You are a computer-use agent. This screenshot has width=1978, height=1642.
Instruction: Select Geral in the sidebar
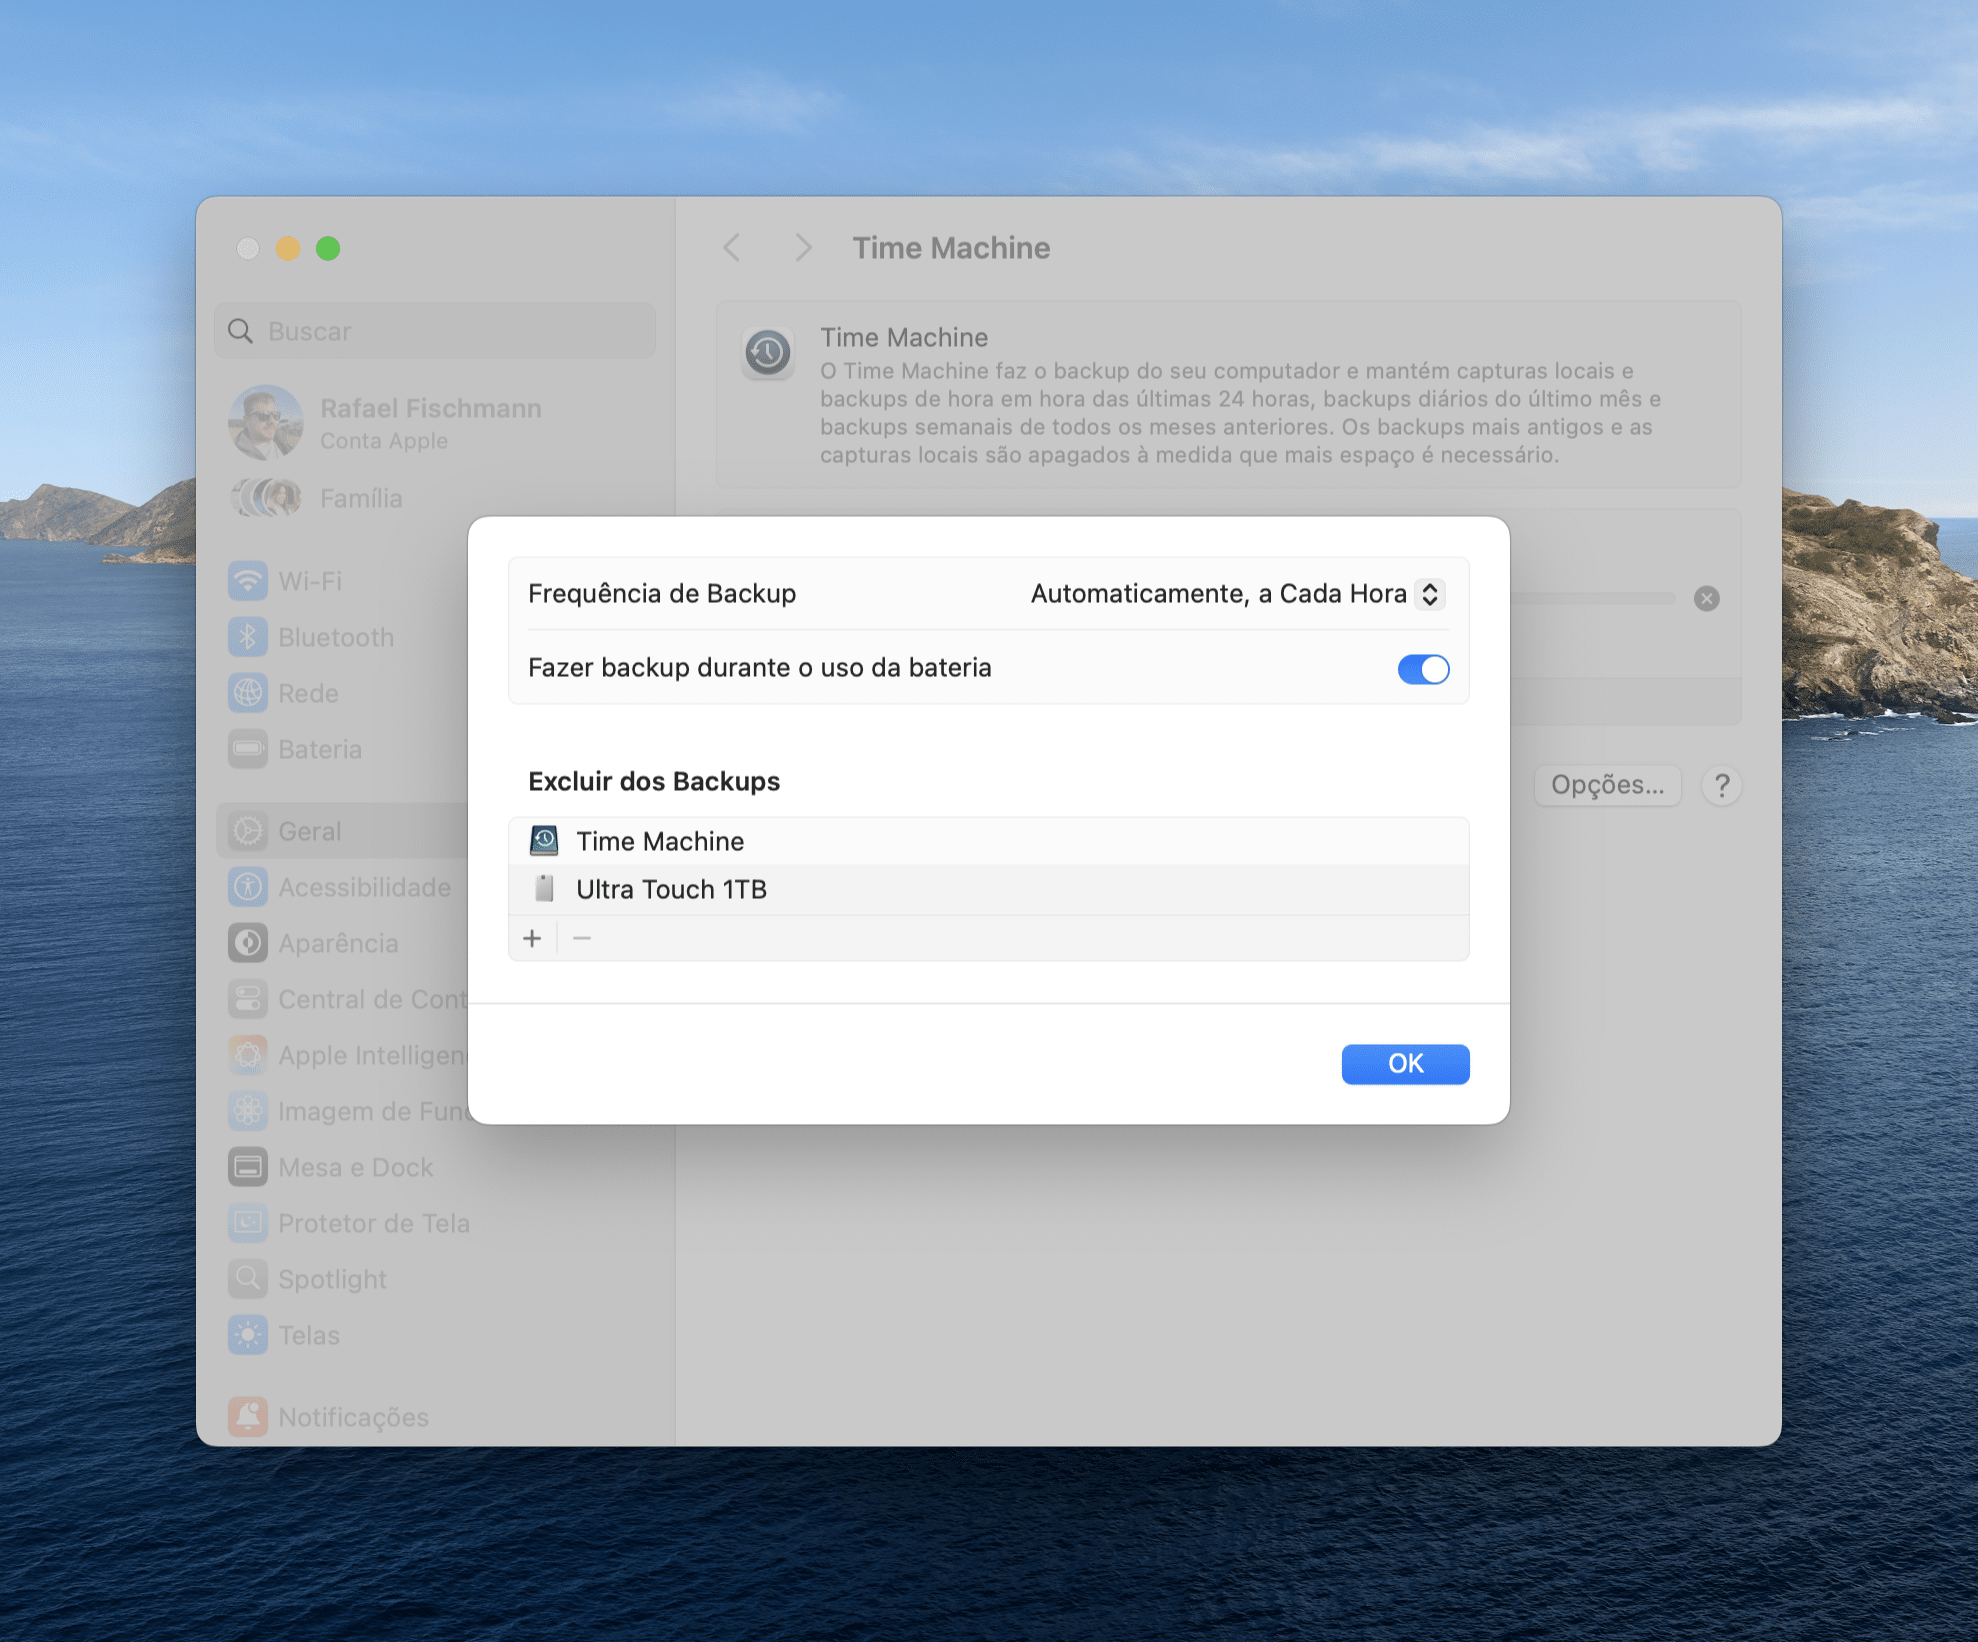tap(342, 831)
